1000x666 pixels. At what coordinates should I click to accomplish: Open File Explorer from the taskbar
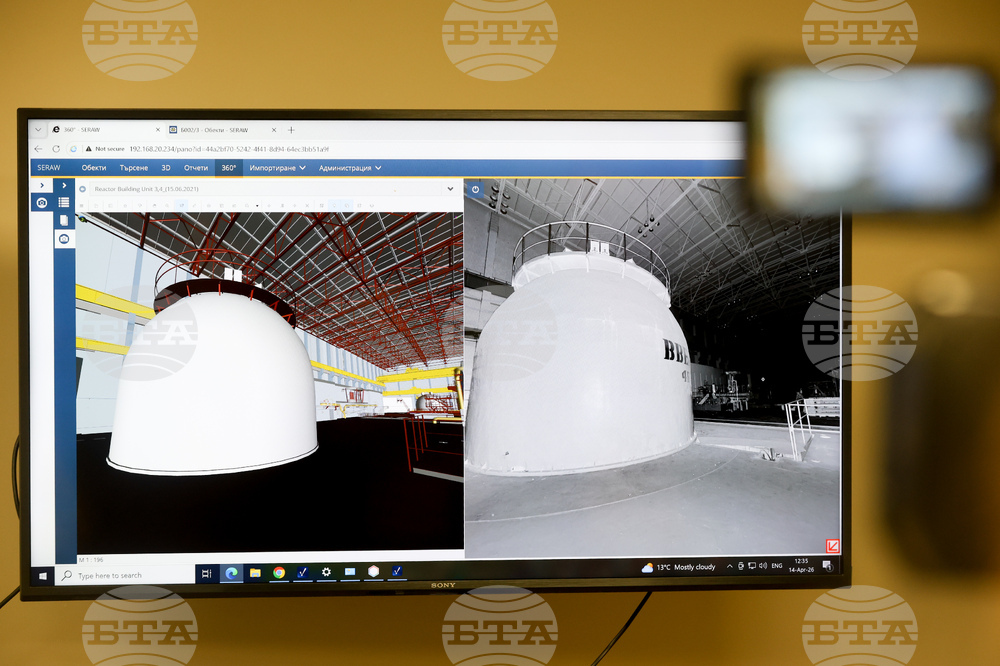[255, 573]
